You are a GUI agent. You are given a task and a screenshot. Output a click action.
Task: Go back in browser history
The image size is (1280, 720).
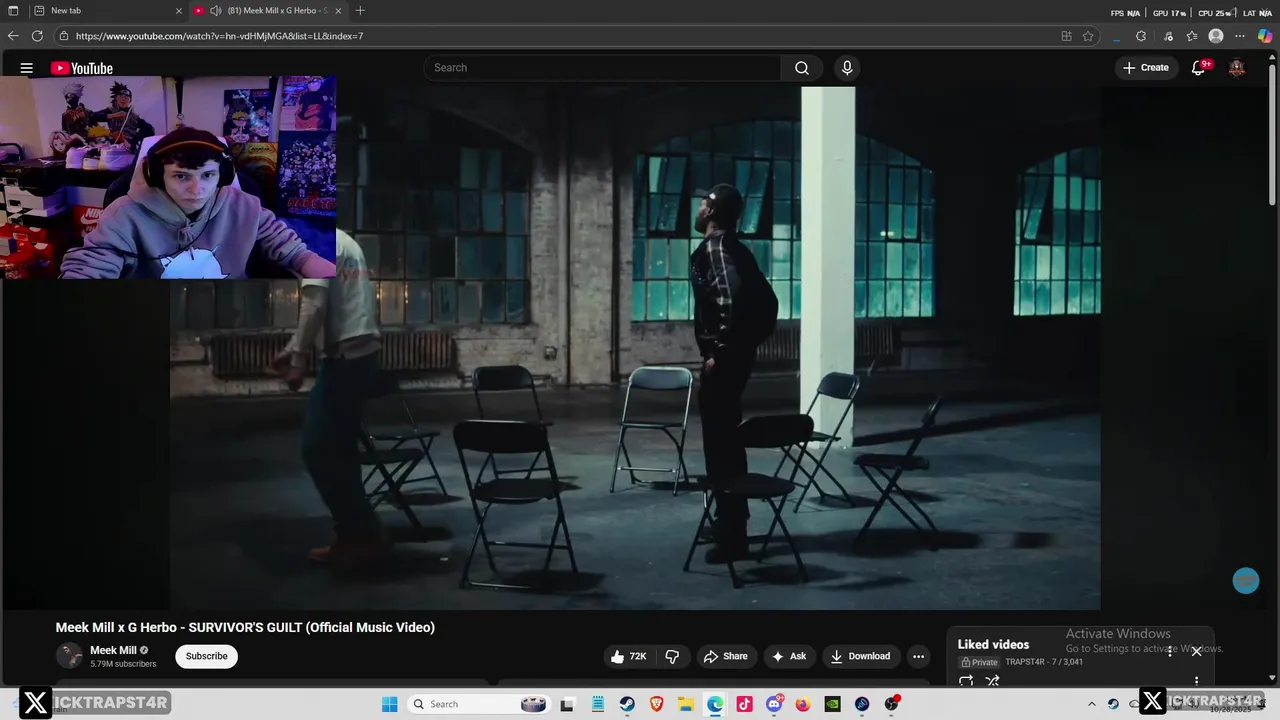point(13,36)
